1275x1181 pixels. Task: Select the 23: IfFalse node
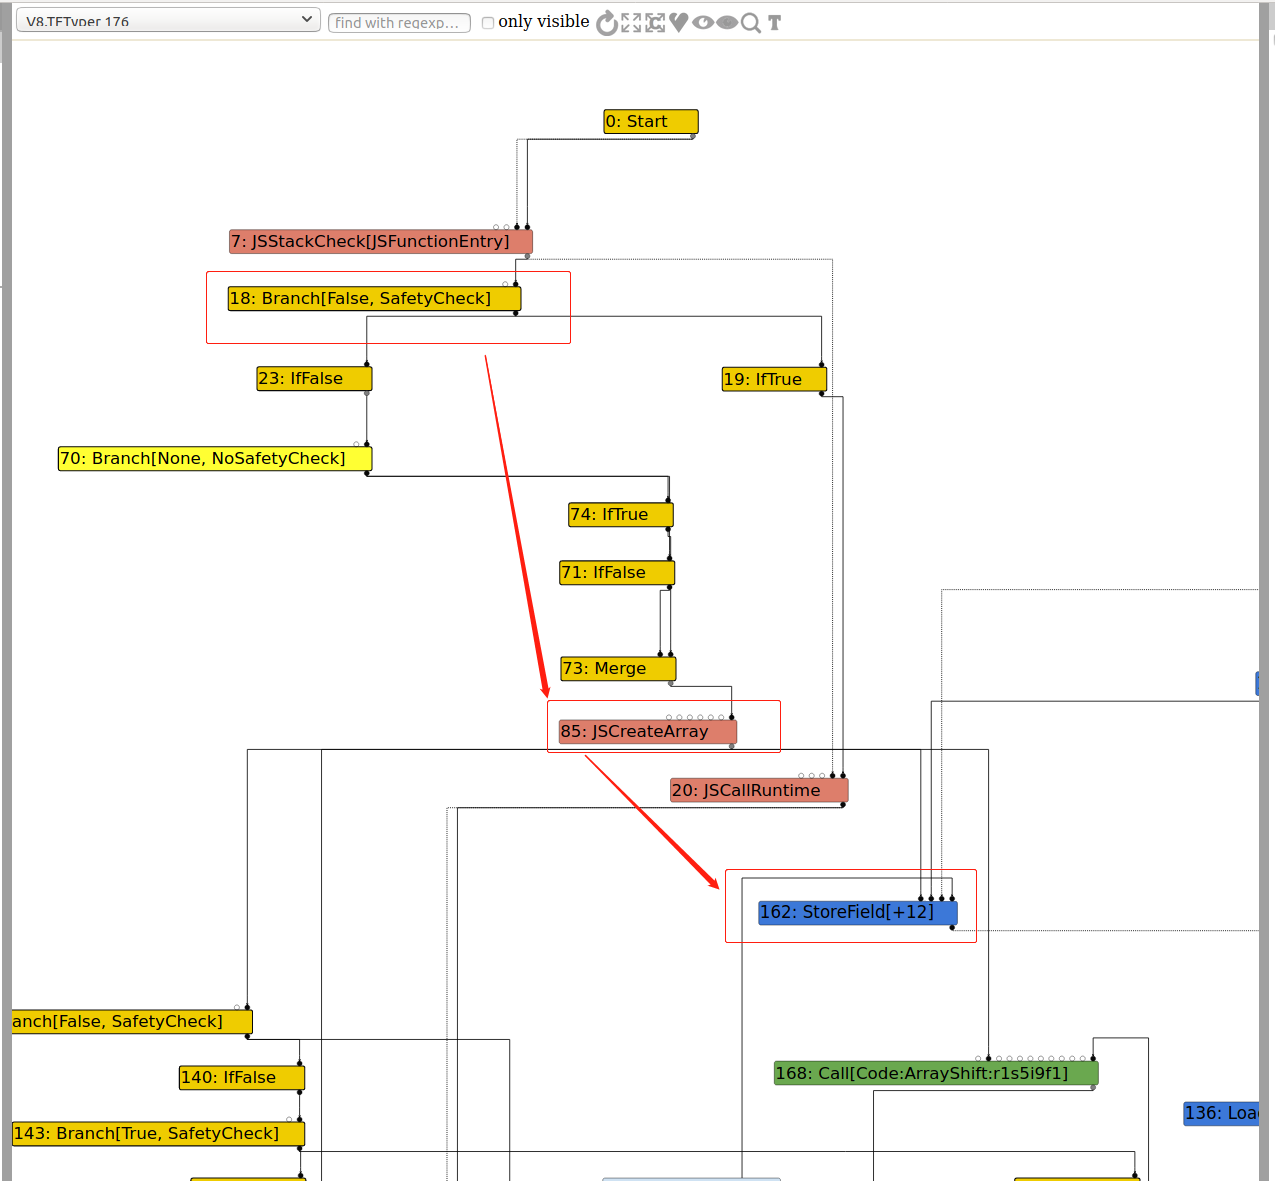tap(314, 379)
